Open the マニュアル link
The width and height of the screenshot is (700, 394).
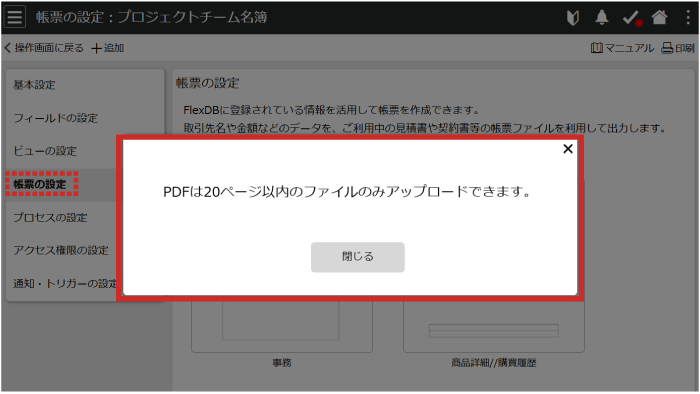[622, 48]
